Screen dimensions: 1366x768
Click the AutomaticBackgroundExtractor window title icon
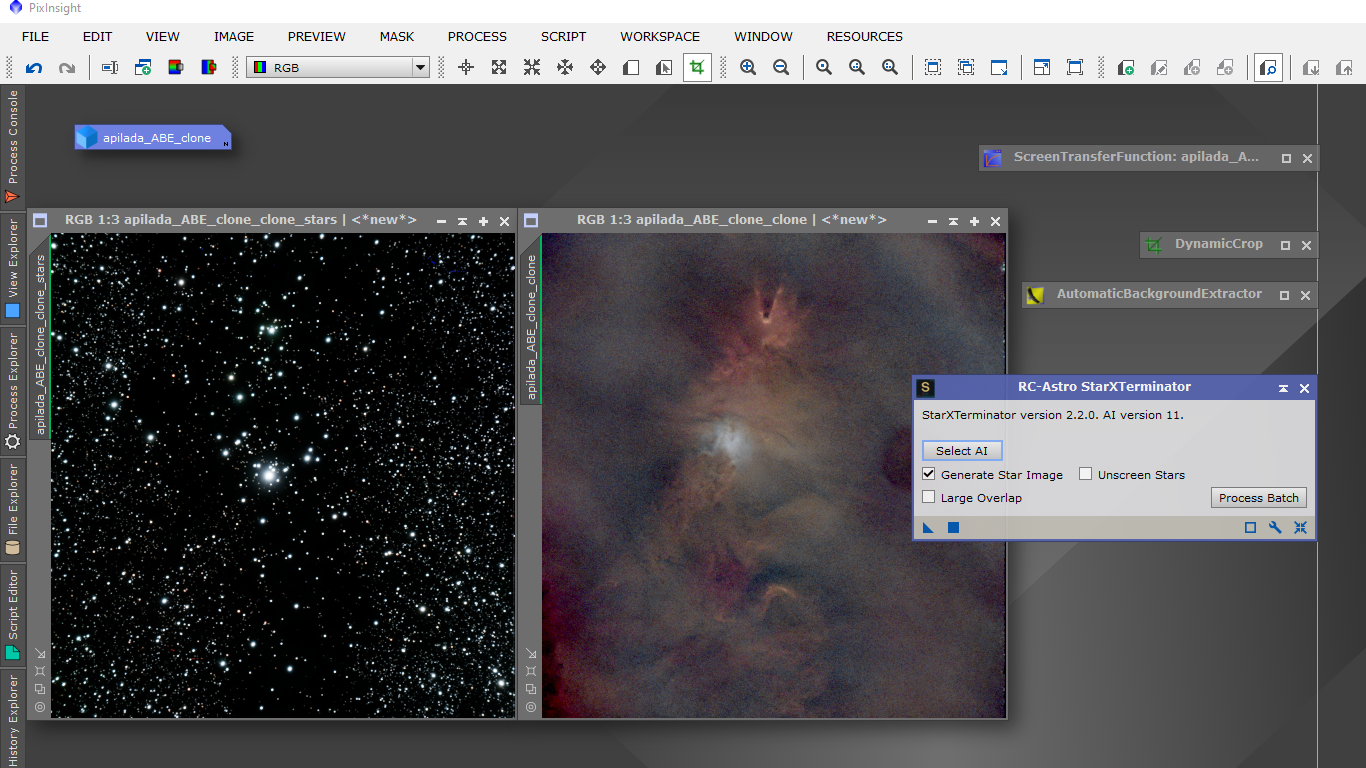pyautogui.click(x=1036, y=295)
